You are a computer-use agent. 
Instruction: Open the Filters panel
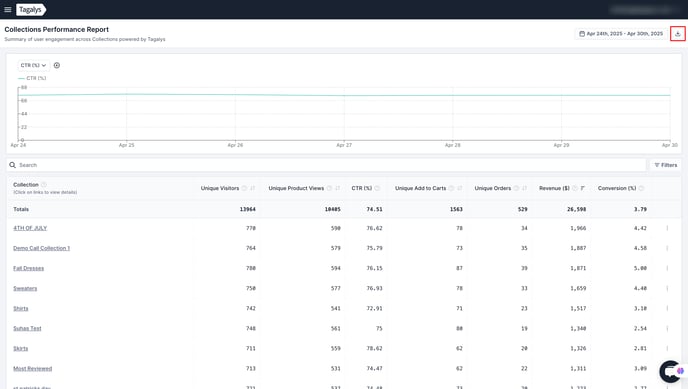[x=666, y=165]
